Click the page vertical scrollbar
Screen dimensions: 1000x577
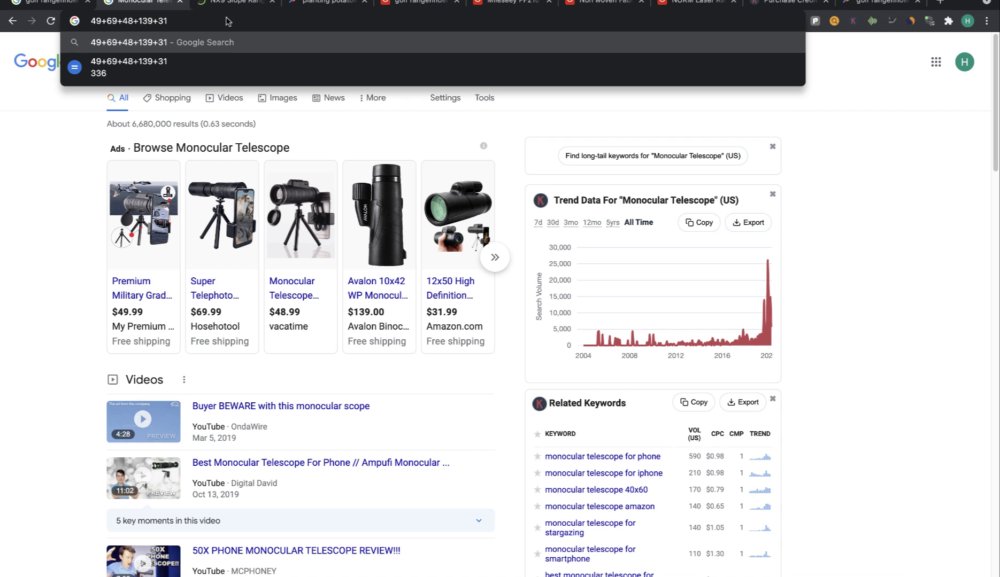pos(996,102)
